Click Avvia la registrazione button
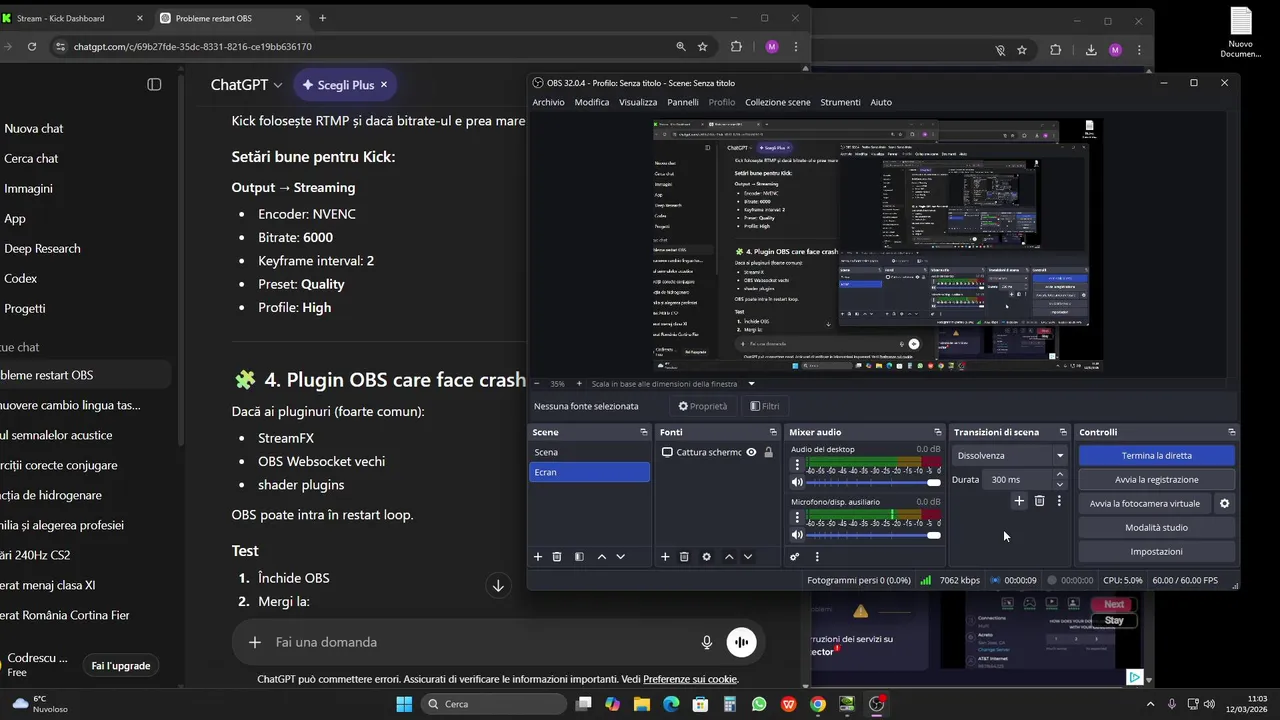Image resolution: width=1280 pixels, height=720 pixels. click(1156, 479)
